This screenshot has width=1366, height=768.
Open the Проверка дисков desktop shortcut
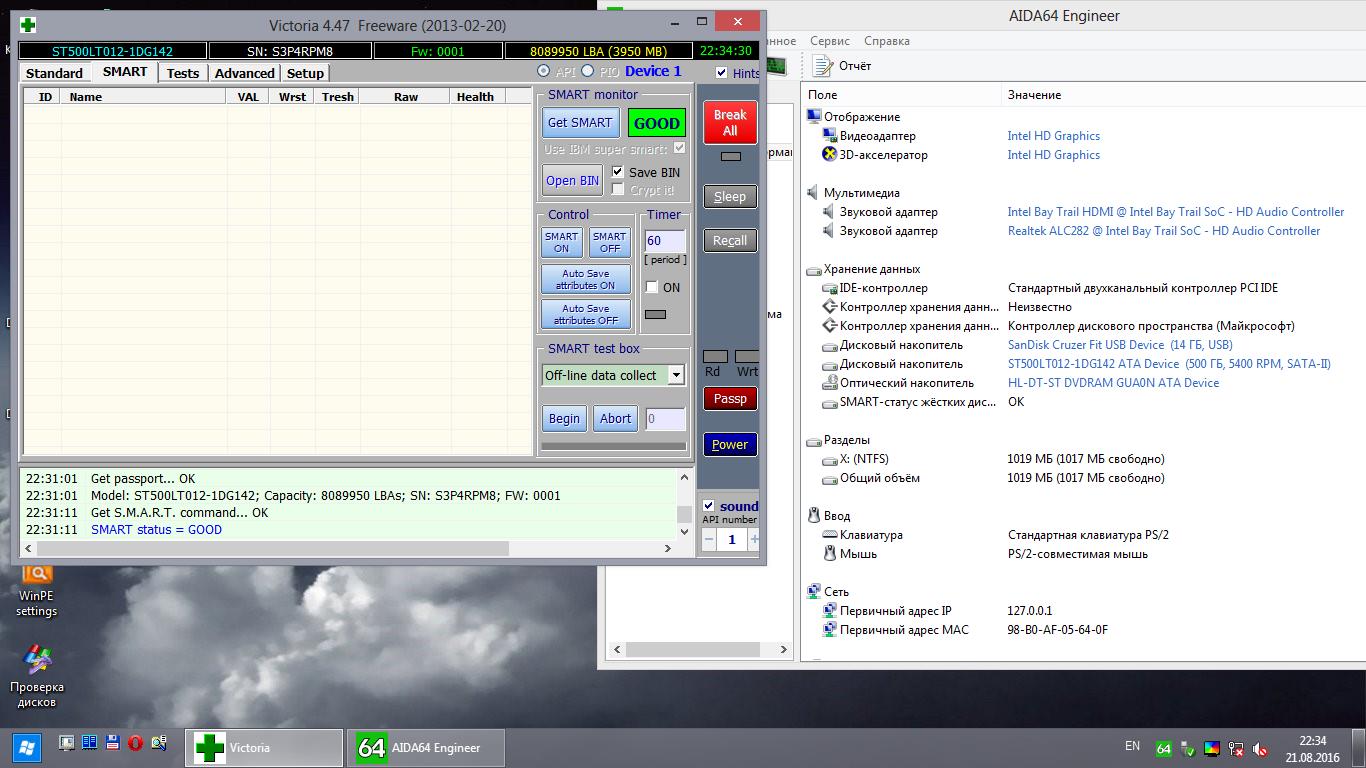[x=37, y=677]
